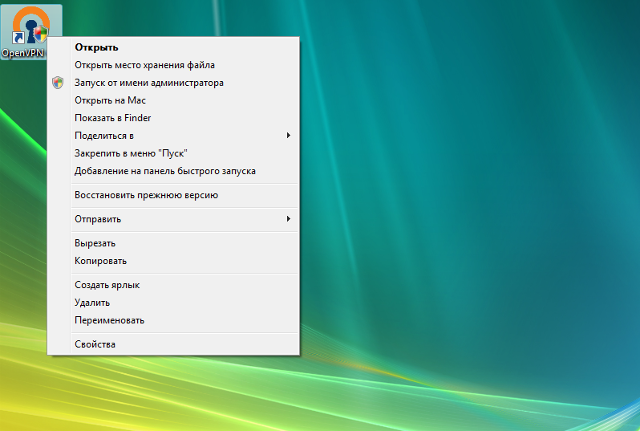Choose Открыть in the context menu
640x431 pixels.
[x=96, y=47]
